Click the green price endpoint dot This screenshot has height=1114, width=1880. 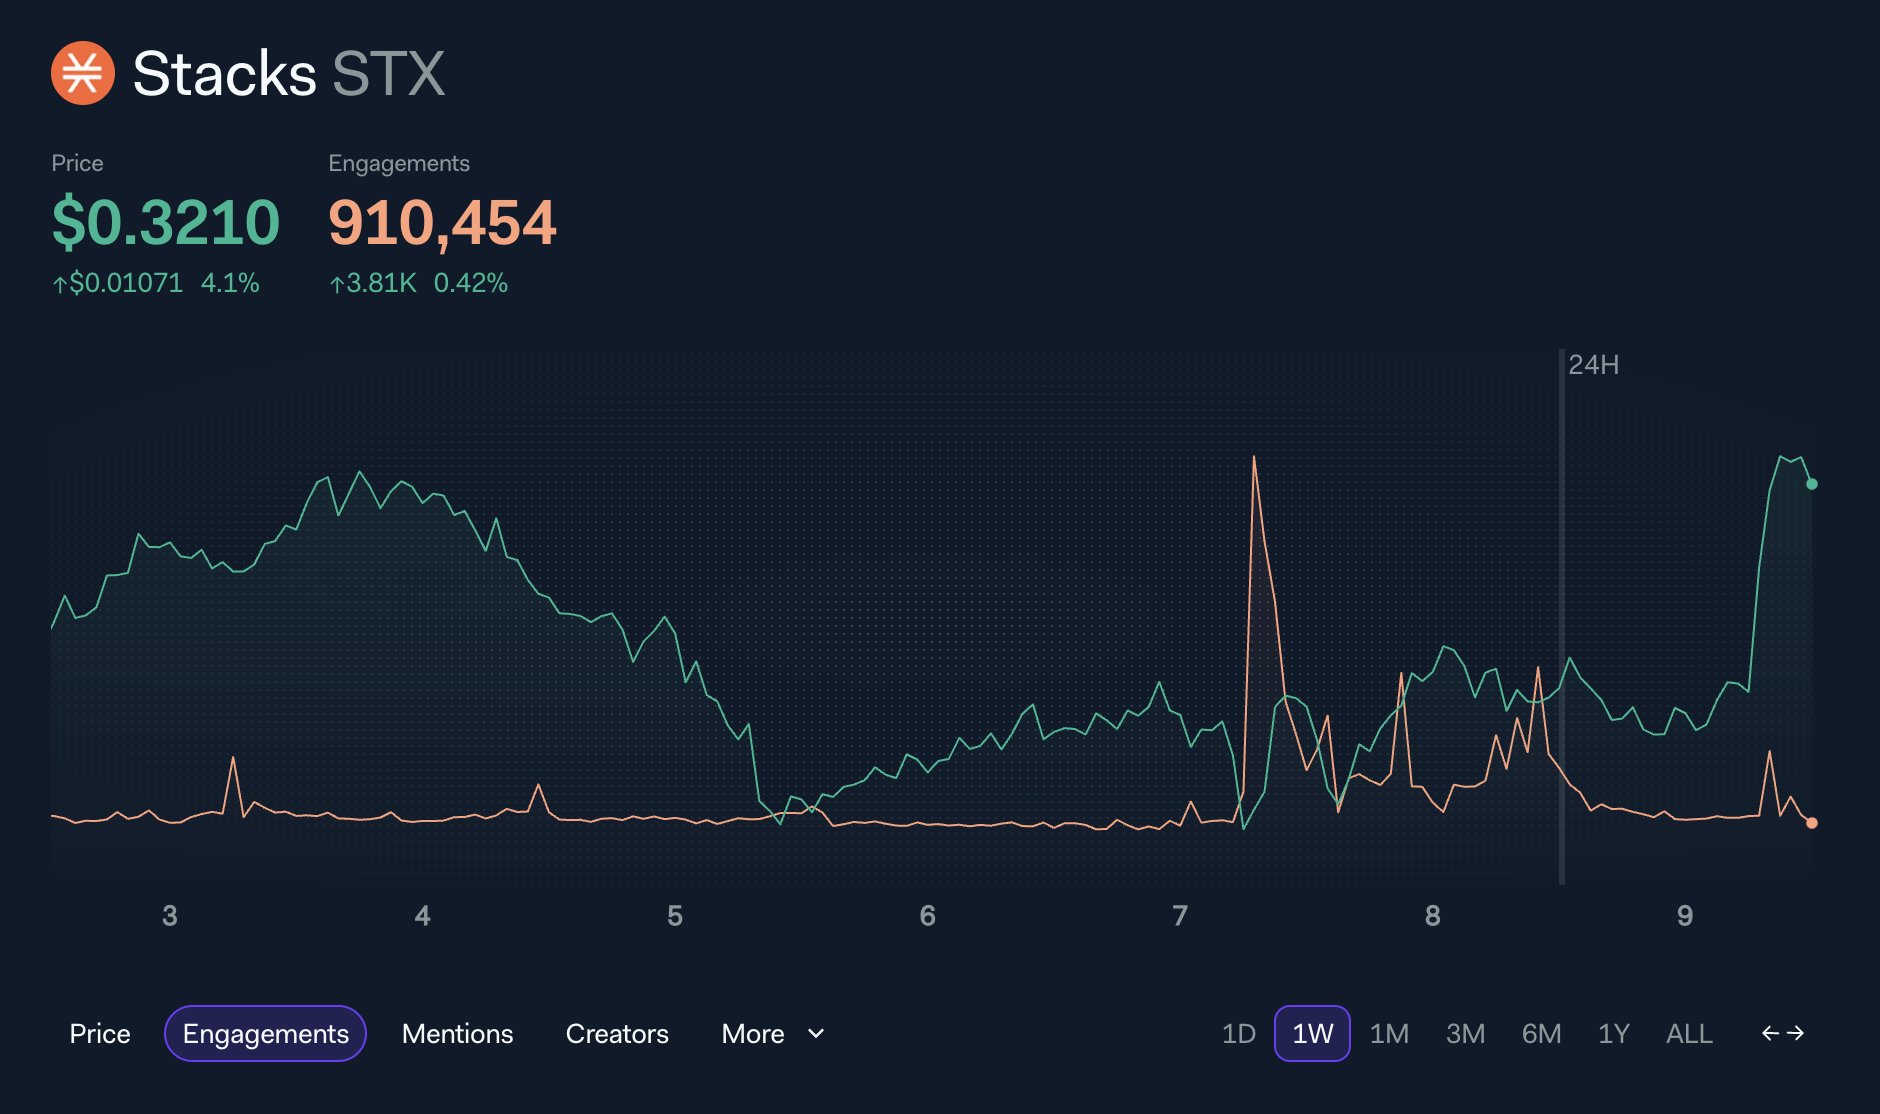1811,484
